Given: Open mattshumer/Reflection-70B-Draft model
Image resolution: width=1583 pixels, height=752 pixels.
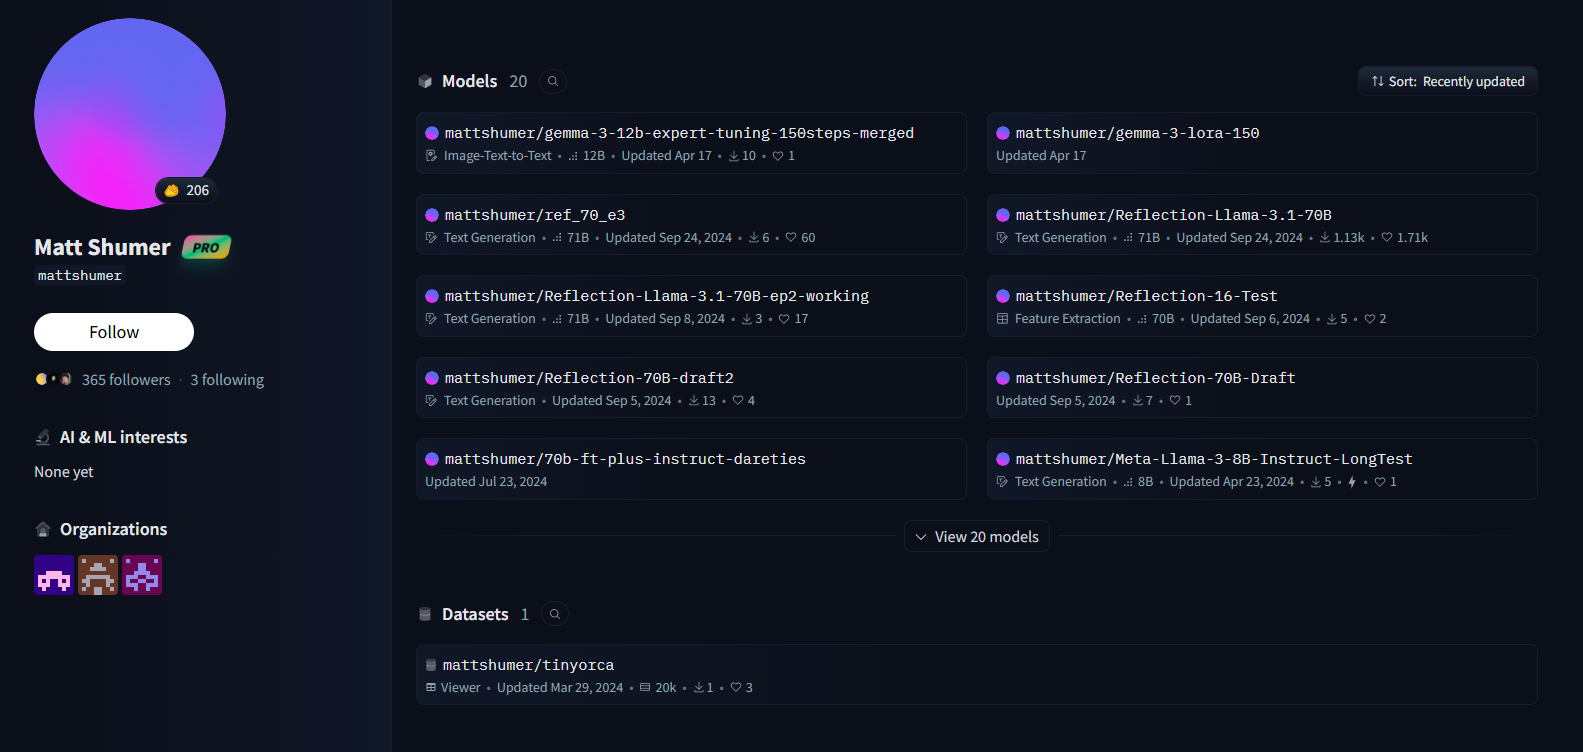Looking at the screenshot, I should click(x=1262, y=388).
